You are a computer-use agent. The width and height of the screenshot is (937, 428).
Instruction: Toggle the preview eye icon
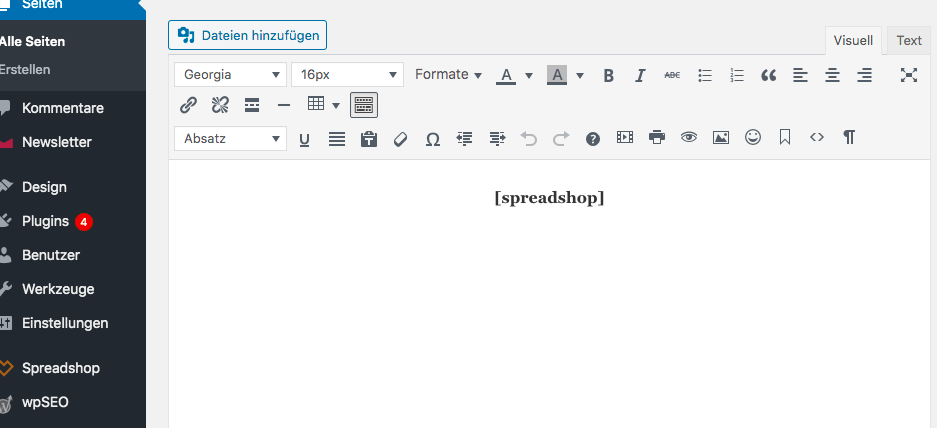pos(688,138)
